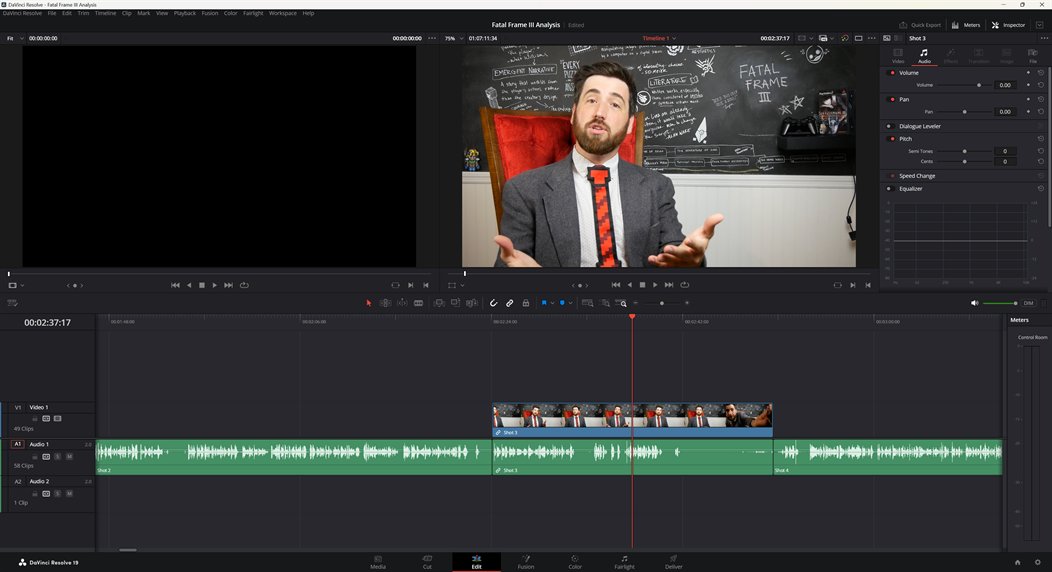
Task: Add a blue flag to the clip
Action: click(x=544, y=303)
